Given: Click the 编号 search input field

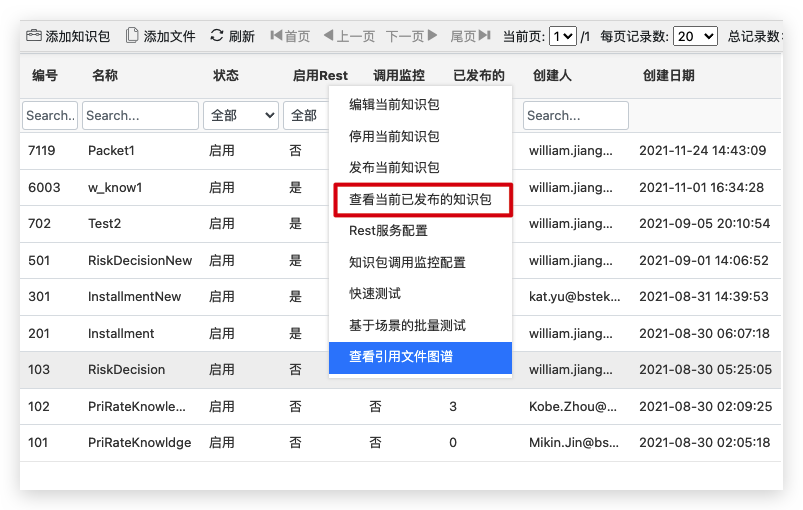Looking at the screenshot, I should tap(50, 115).
